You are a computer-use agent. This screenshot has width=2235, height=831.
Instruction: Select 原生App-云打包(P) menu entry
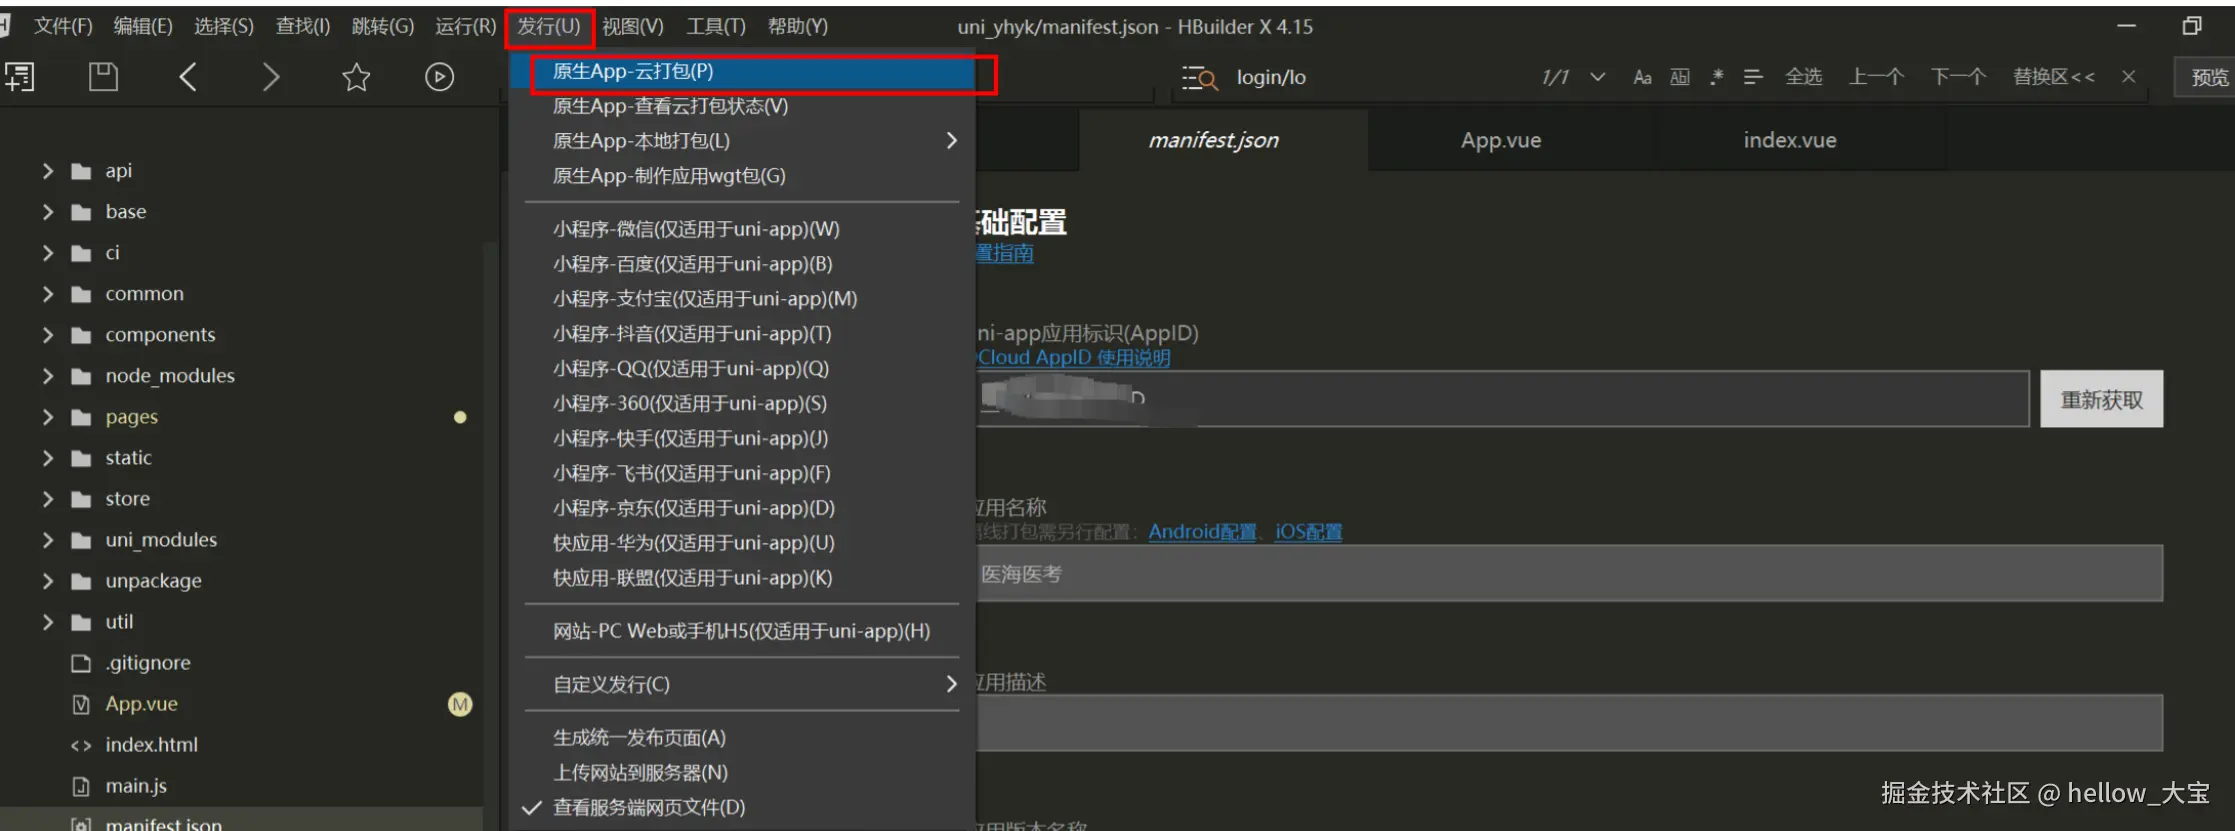[742, 72]
